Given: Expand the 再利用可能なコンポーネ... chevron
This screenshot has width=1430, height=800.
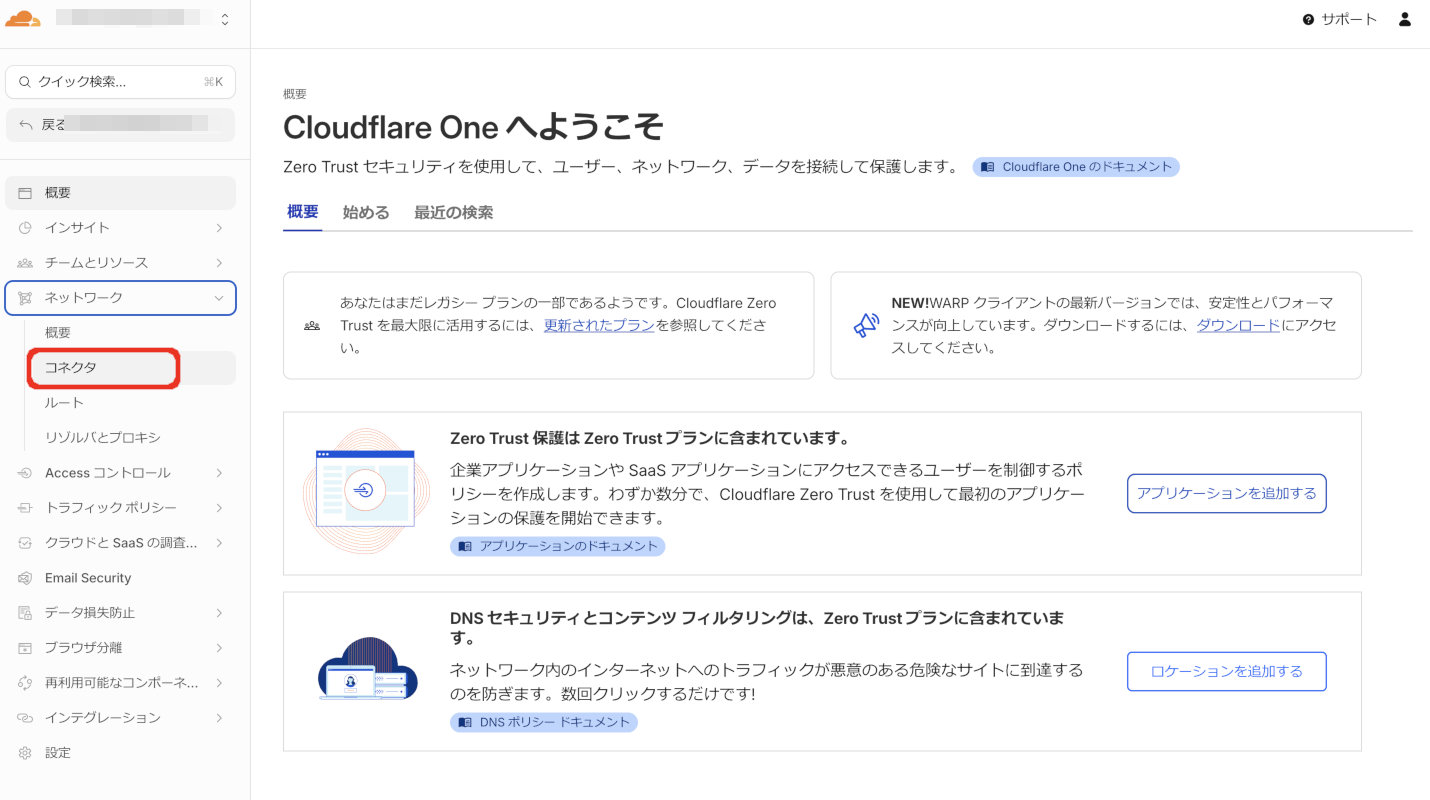Looking at the screenshot, I should click(x=219, y=683).
